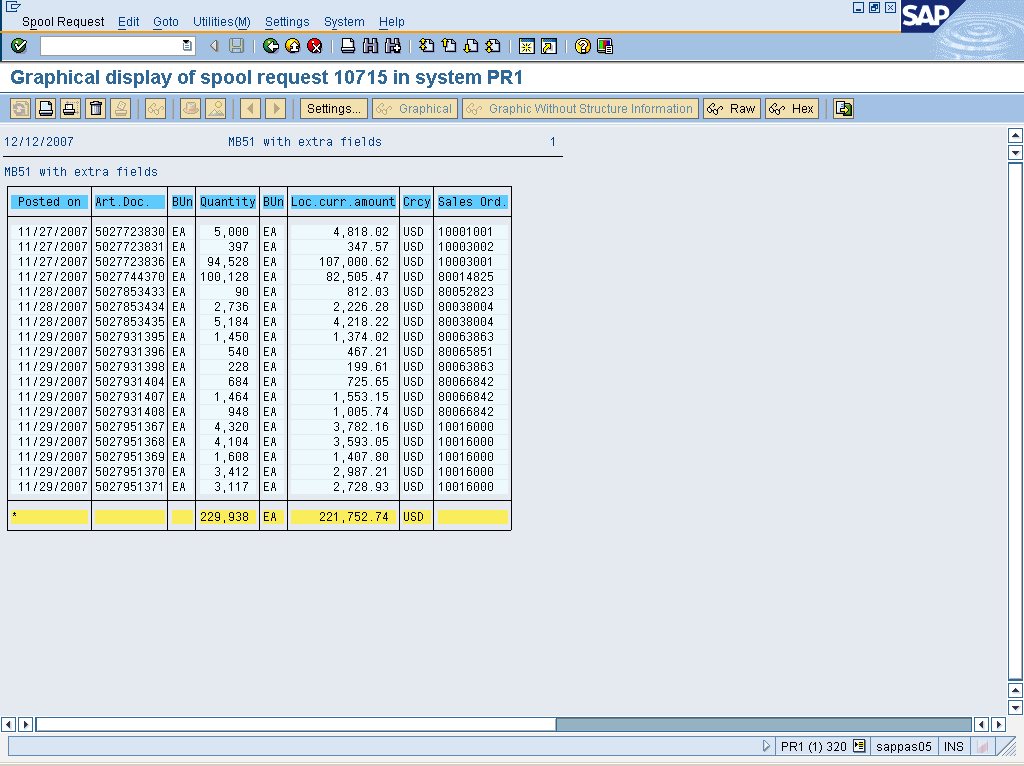
Task: Open the Settings menu in the menu bar
Action: tap(287, 22)
